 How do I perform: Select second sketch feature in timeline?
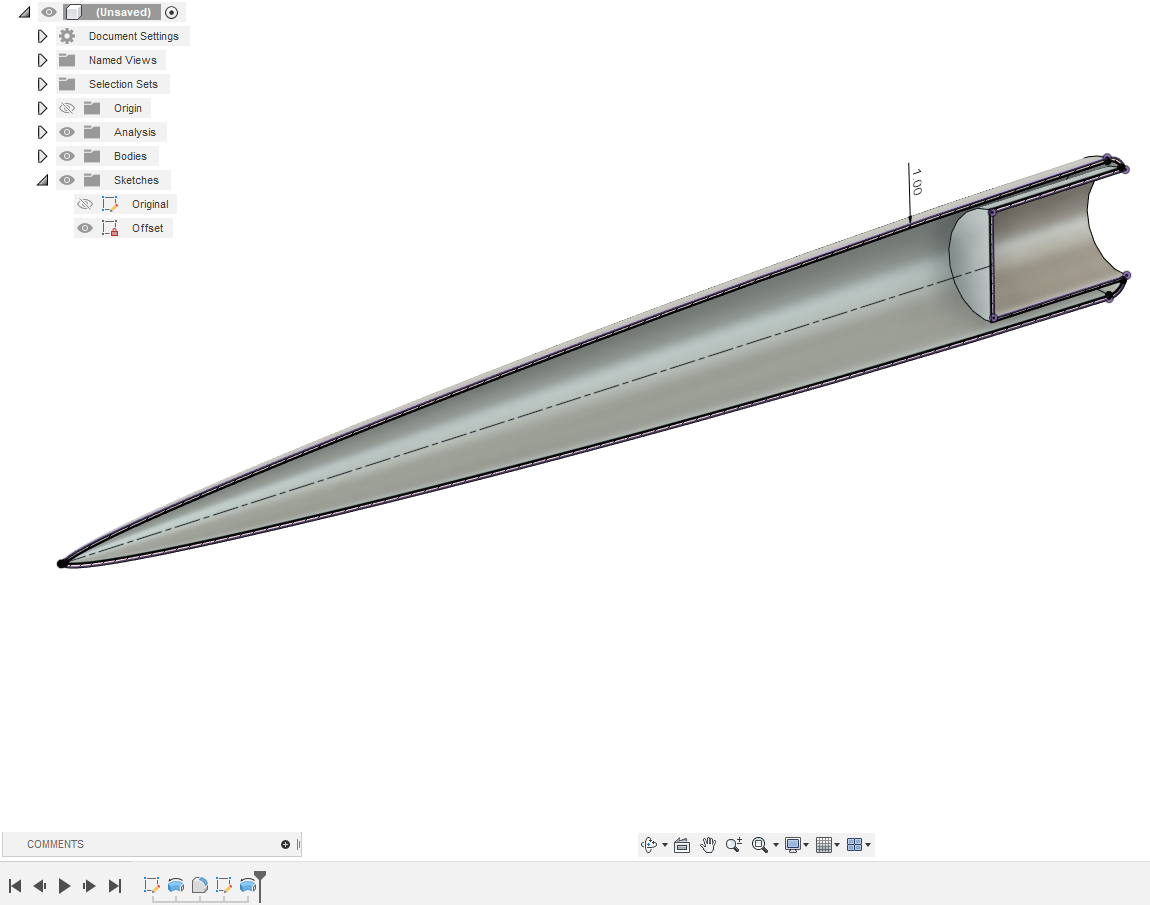pyautogui.click(x=224, y=885)
